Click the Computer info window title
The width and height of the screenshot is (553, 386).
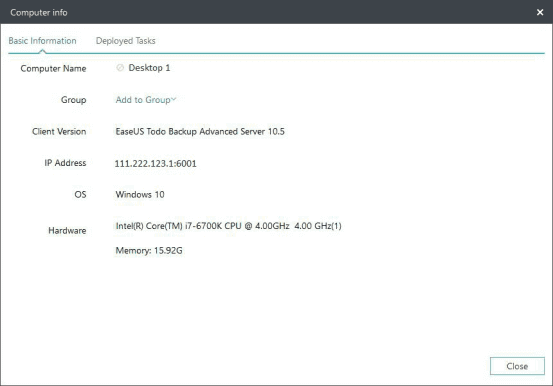point(39,12)
